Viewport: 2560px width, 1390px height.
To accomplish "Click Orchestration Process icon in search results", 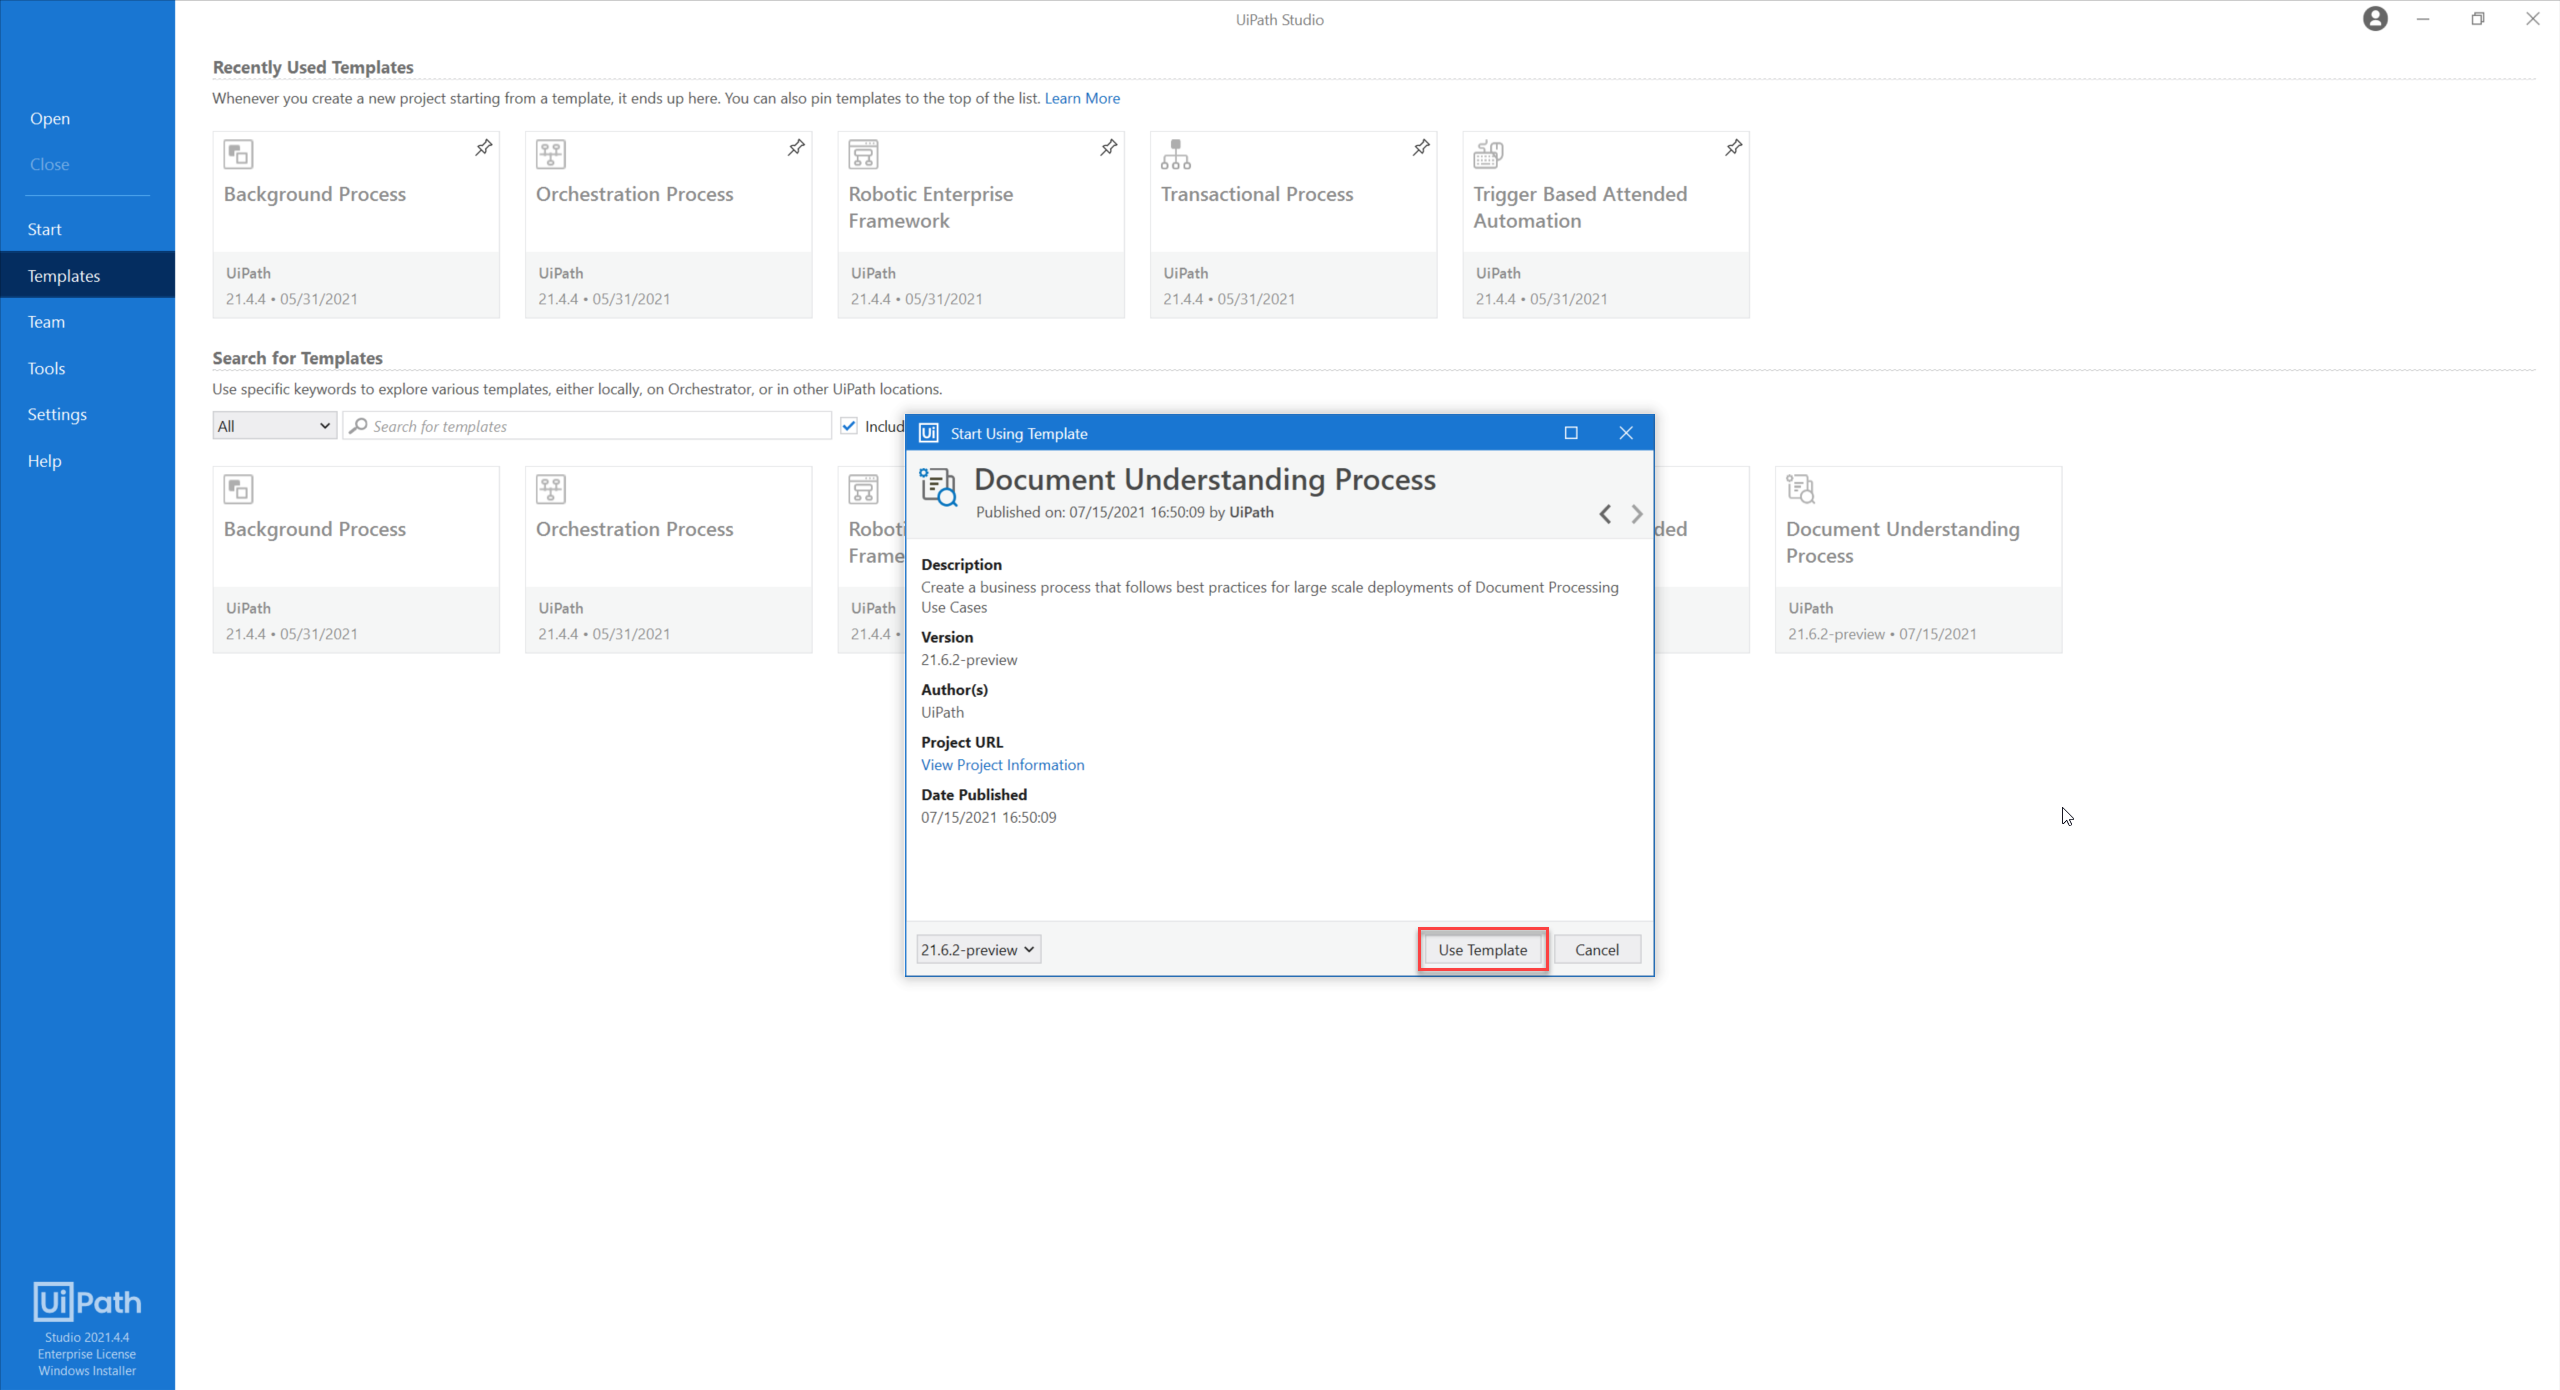I will coord(551,489).
